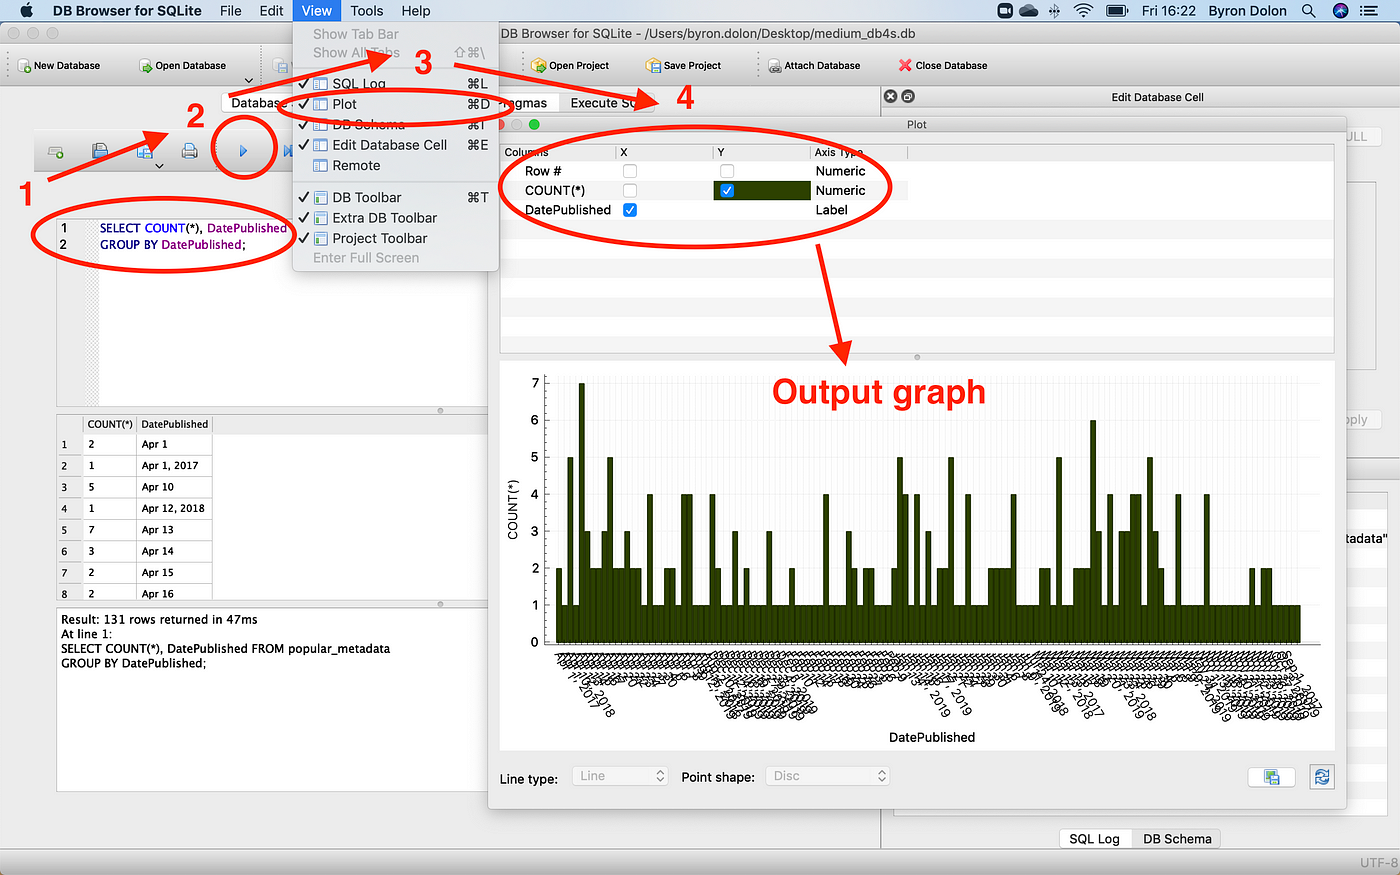Open the Edit menu

[x=272, y=11]
